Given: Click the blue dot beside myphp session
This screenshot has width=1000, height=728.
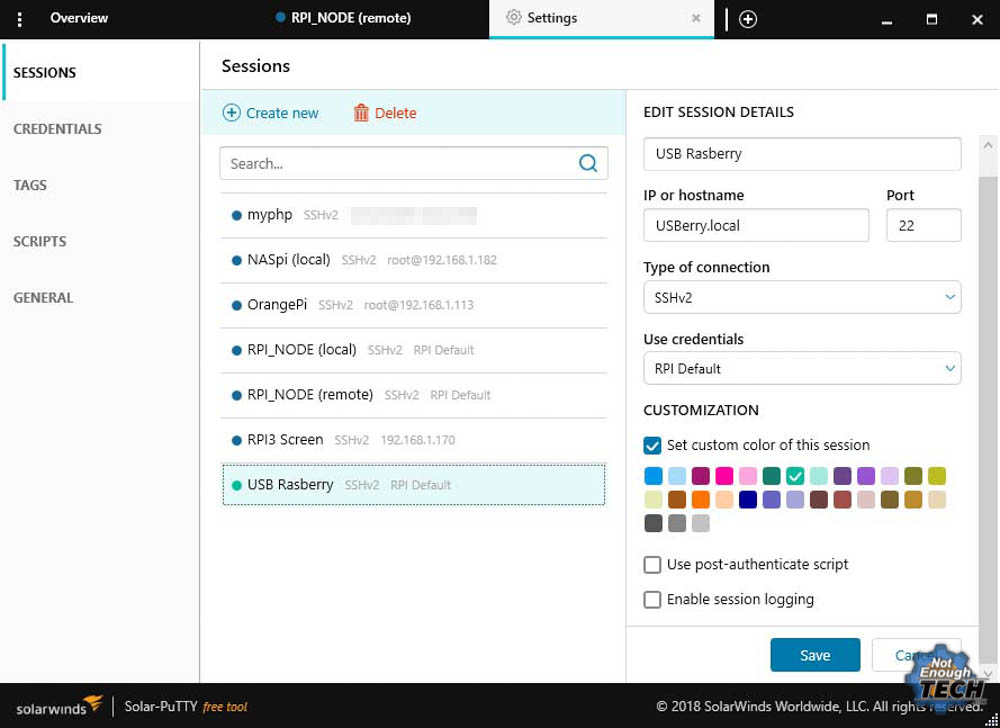Looking at the screenshot, I should pos(237,215).
